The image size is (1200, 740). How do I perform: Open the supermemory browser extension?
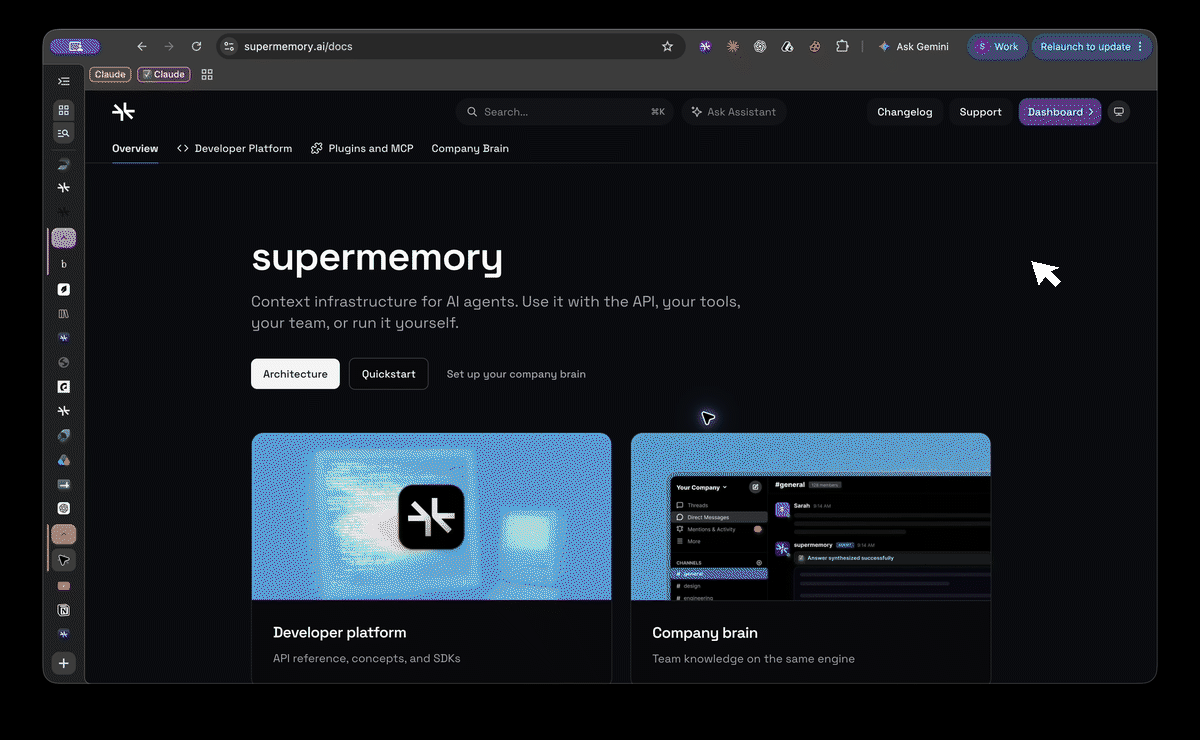[x=705, y=46]
